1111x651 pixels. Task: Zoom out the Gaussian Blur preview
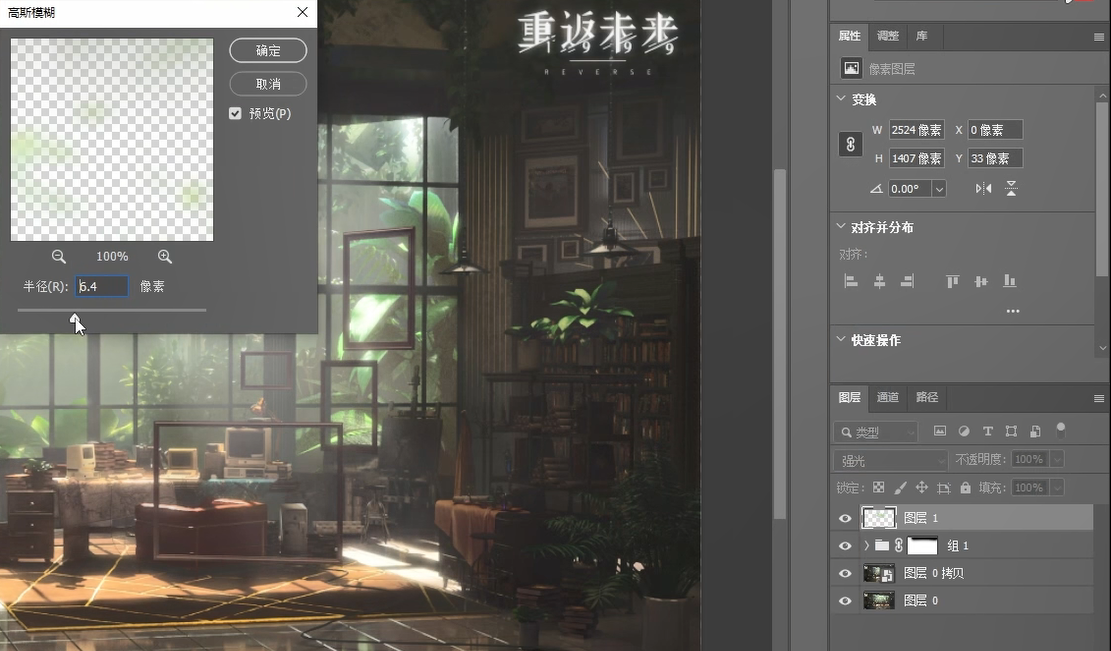pyautogui.click(x=59, y=256)
